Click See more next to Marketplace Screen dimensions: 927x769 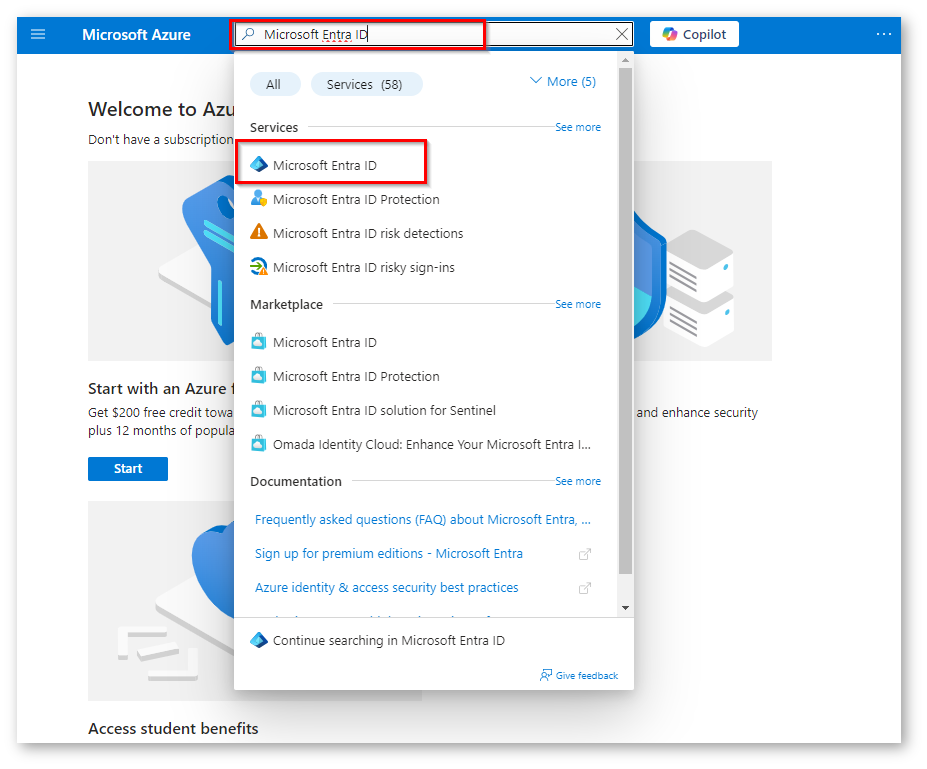578,304
